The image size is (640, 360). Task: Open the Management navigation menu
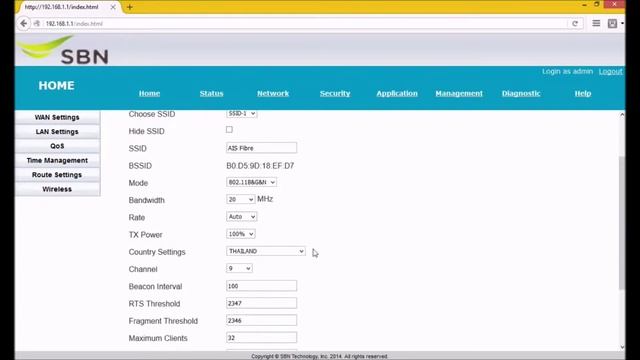point(459,93)
